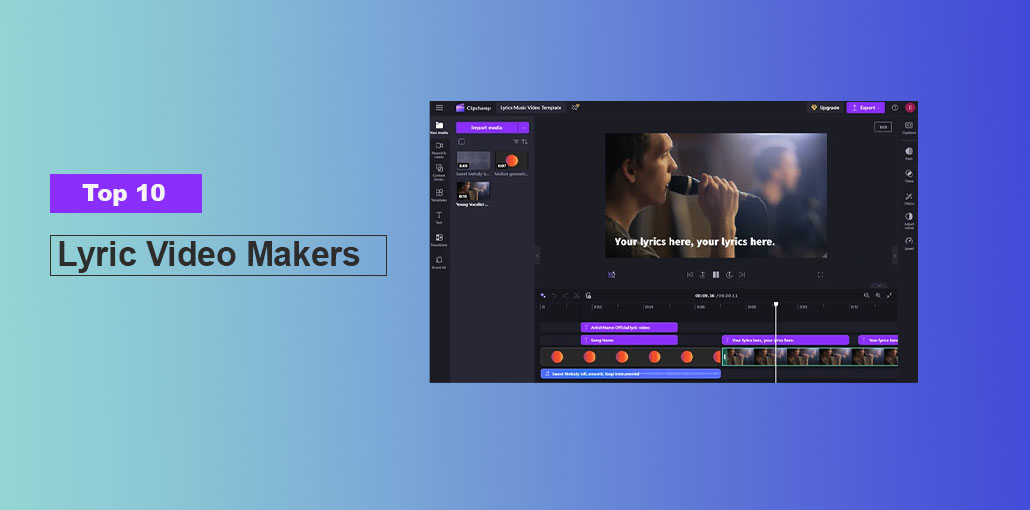Collapse the timeline with the chevron
The height and width of the screenshot is (510, 1030).
tap(878, 285)
